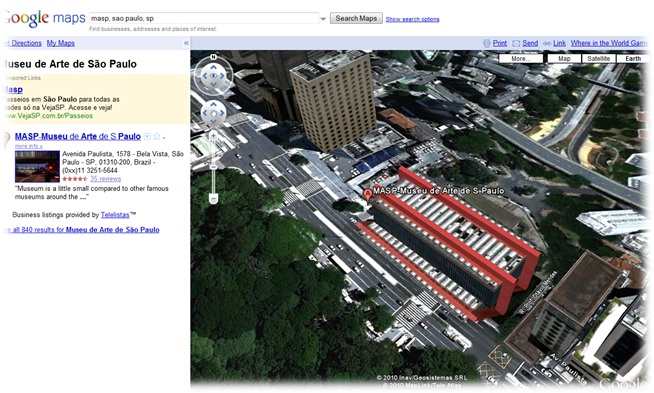Click the eye icon in look joystick
Viewport: 654px width, 393px height.
pyautogui.click(x=213, y=76)
